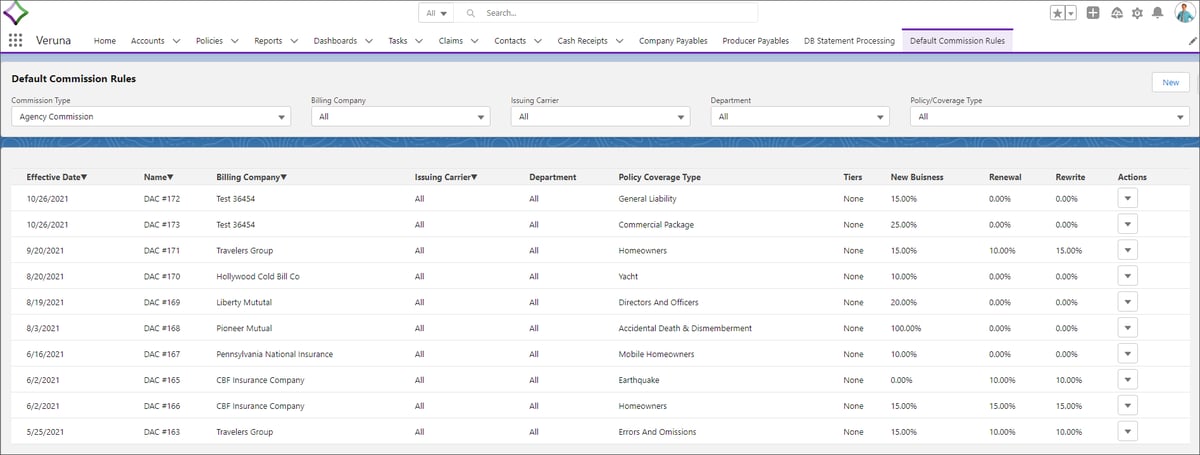The image size is (1200, 455).
Task: Click the Liberty Mututal billing company cell
Action: (x=244, y=303)
